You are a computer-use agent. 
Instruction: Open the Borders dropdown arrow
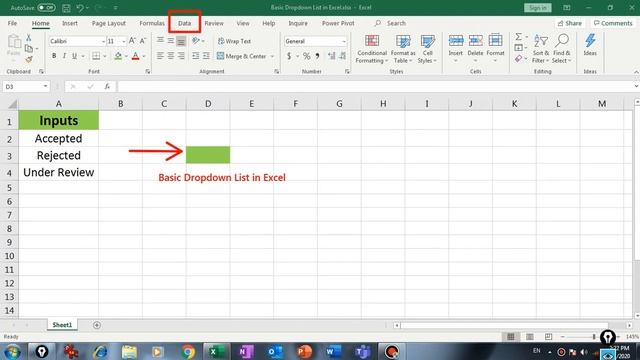coord(104,56)
